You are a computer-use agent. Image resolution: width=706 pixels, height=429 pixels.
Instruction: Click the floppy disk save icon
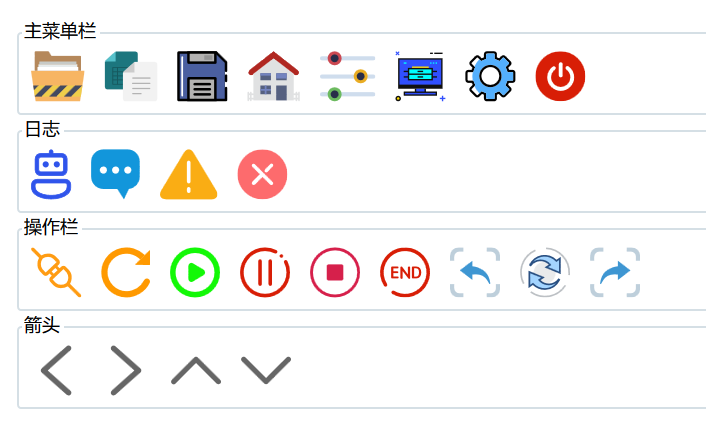[x=202, y=76]
